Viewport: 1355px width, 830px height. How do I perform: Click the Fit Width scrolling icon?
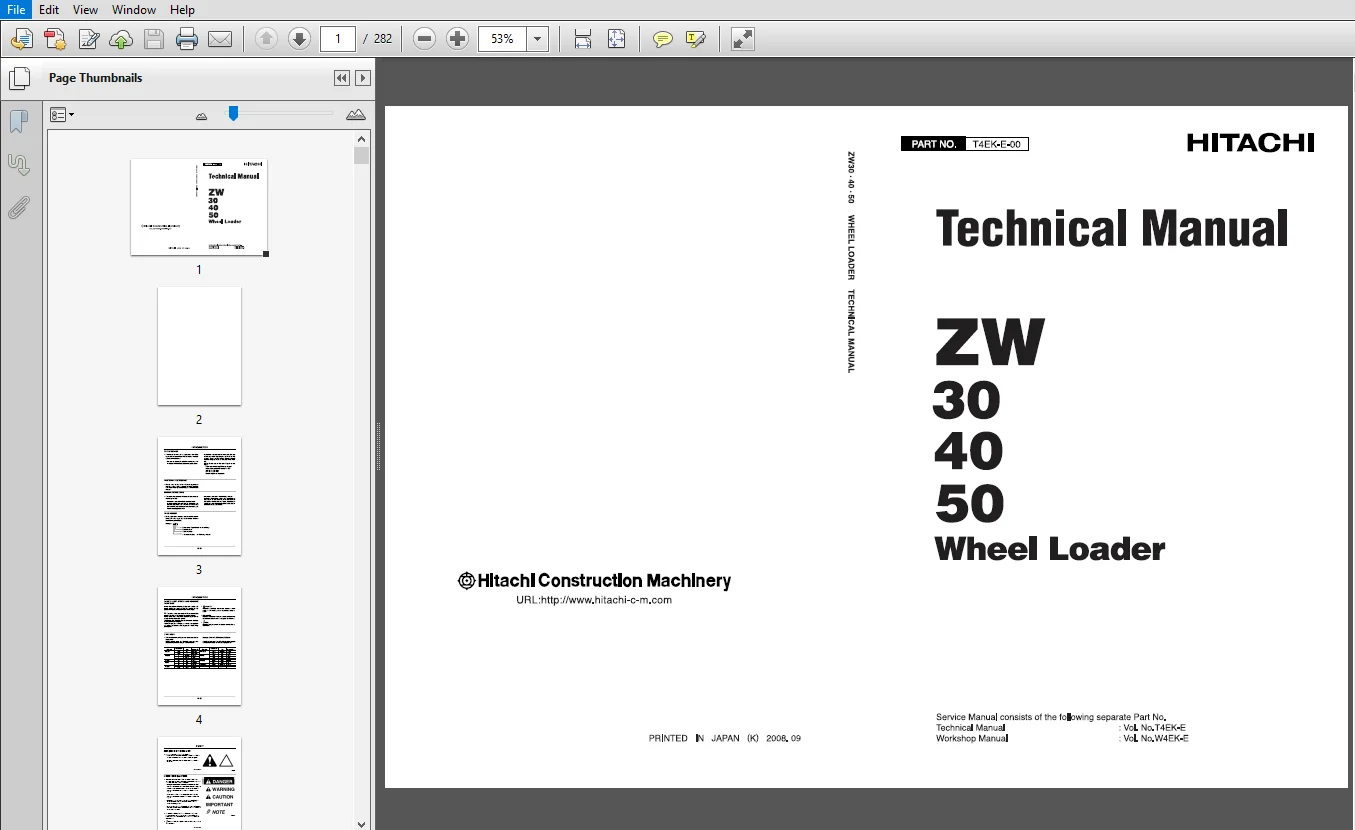pyautogui.click(x=583, y=39)
